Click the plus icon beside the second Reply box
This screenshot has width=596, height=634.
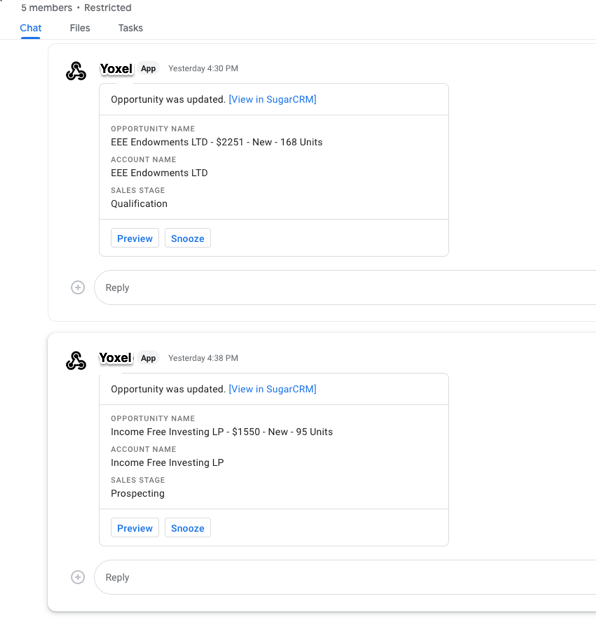pyautogui.click(x=78, y=577)
